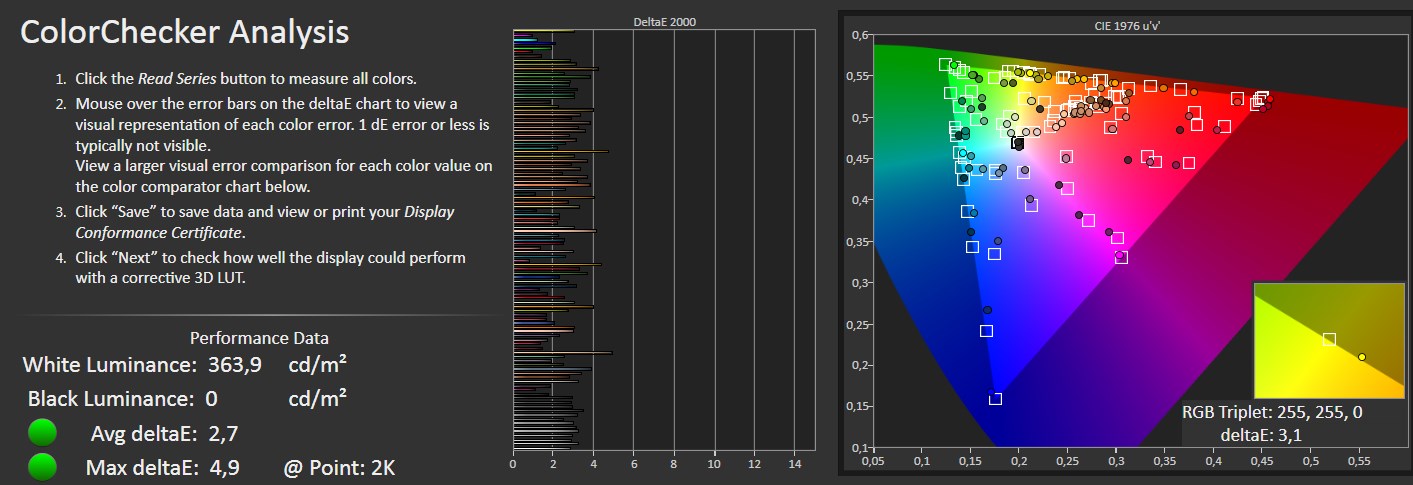Viewport: 1413px width, 485px height.
Task: Click the black white-point marker in the CIE chart
Action: point(1018,144)
